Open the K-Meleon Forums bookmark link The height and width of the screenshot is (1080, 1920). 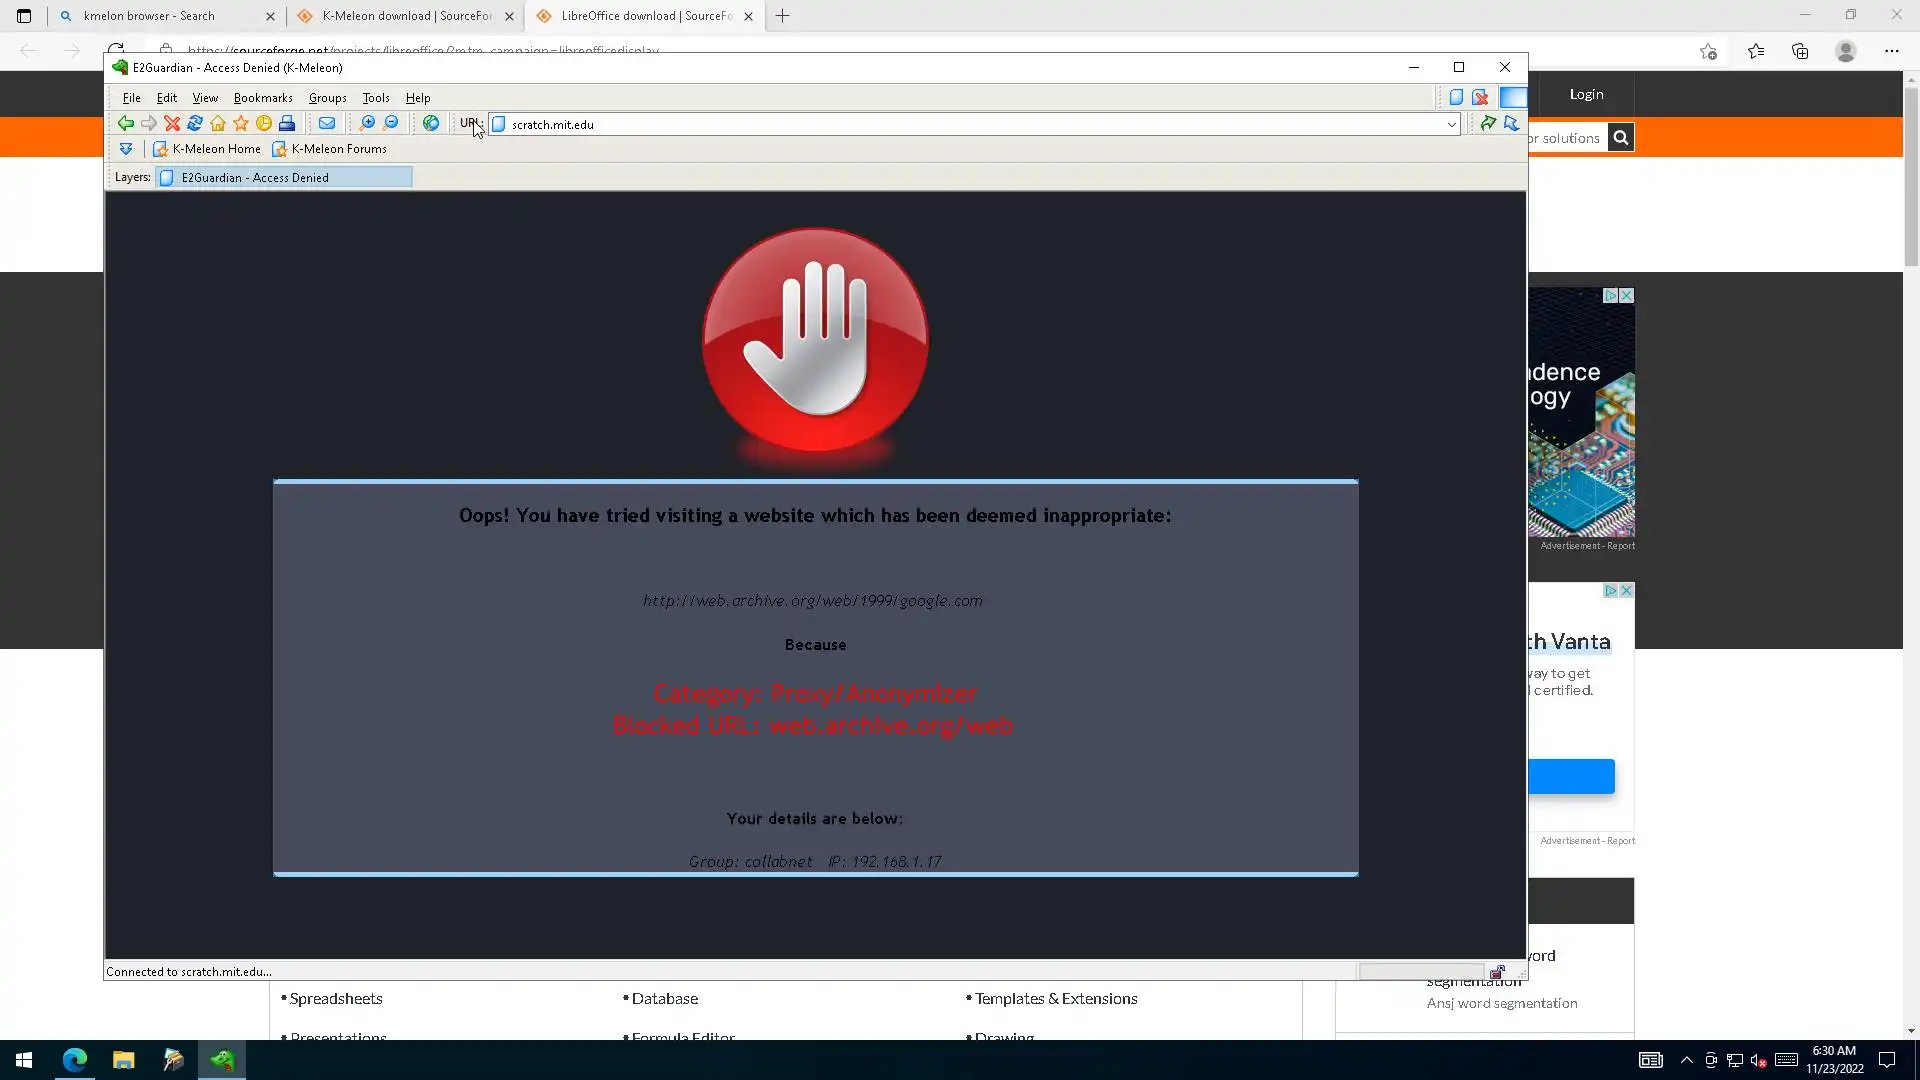338,149
